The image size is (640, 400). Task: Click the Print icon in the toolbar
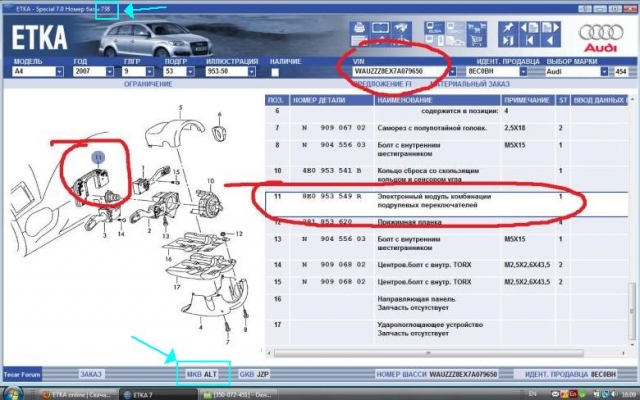(359, 28)
